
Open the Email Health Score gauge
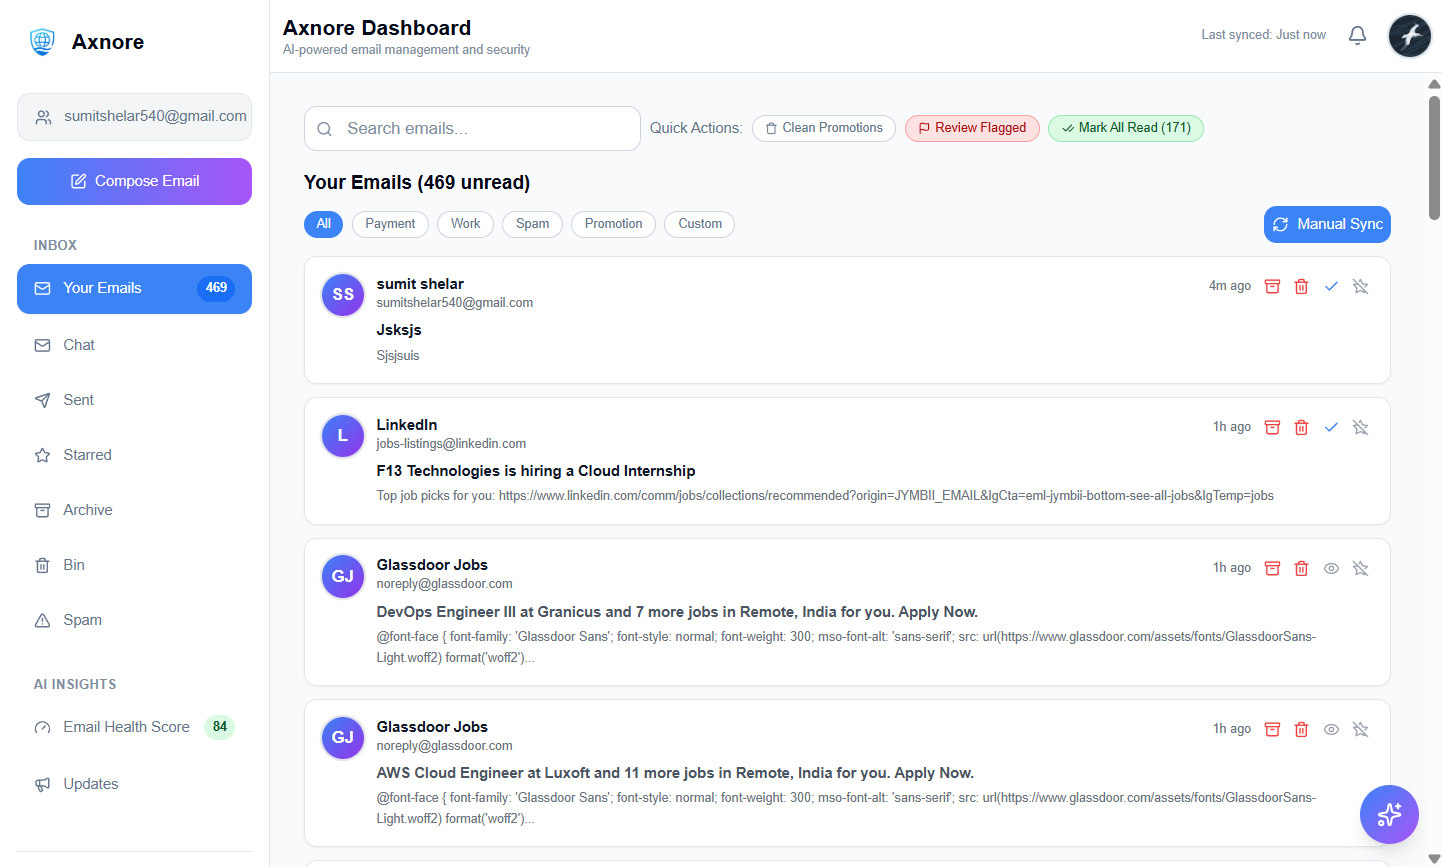point(42,727)
